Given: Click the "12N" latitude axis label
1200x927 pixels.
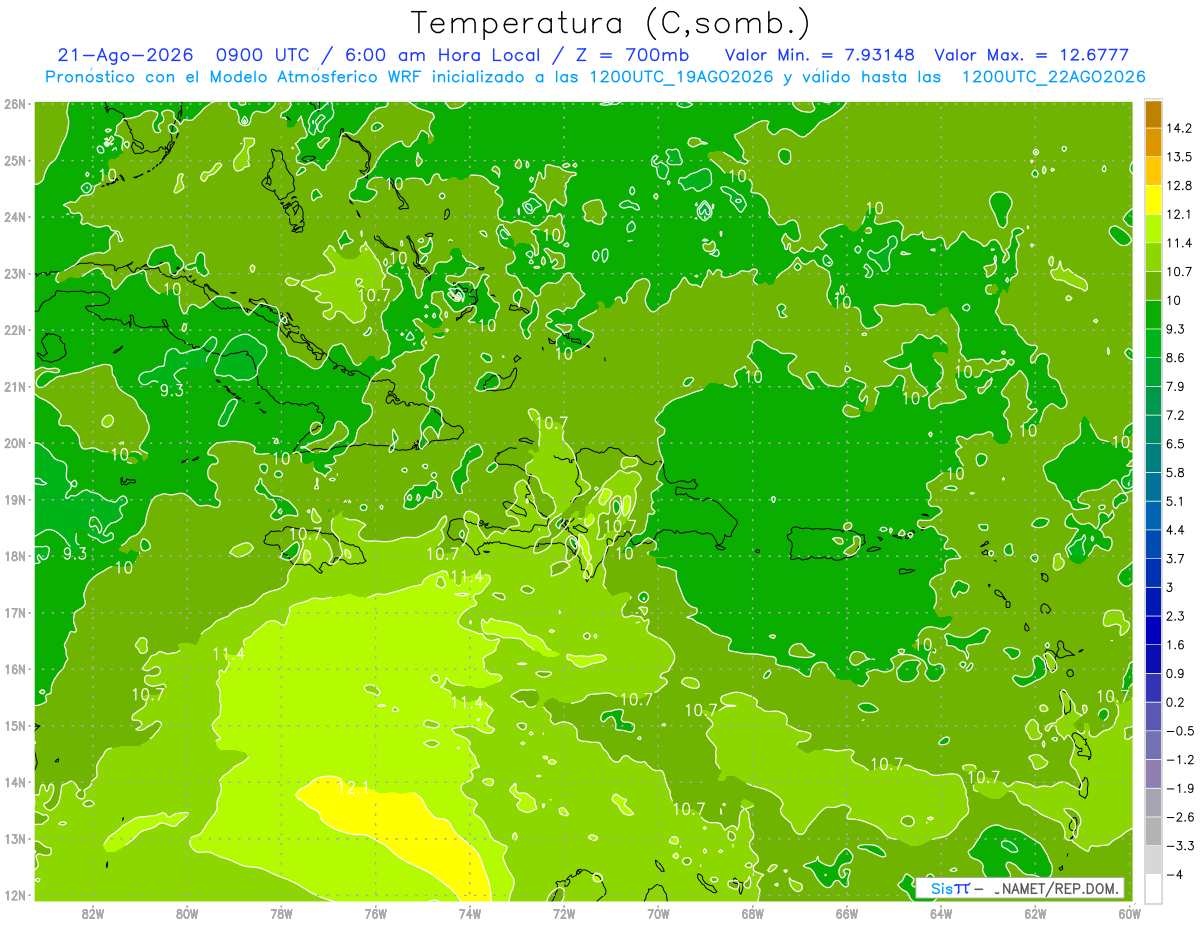Looking at the screenshot, I should [x=15, y=895].
